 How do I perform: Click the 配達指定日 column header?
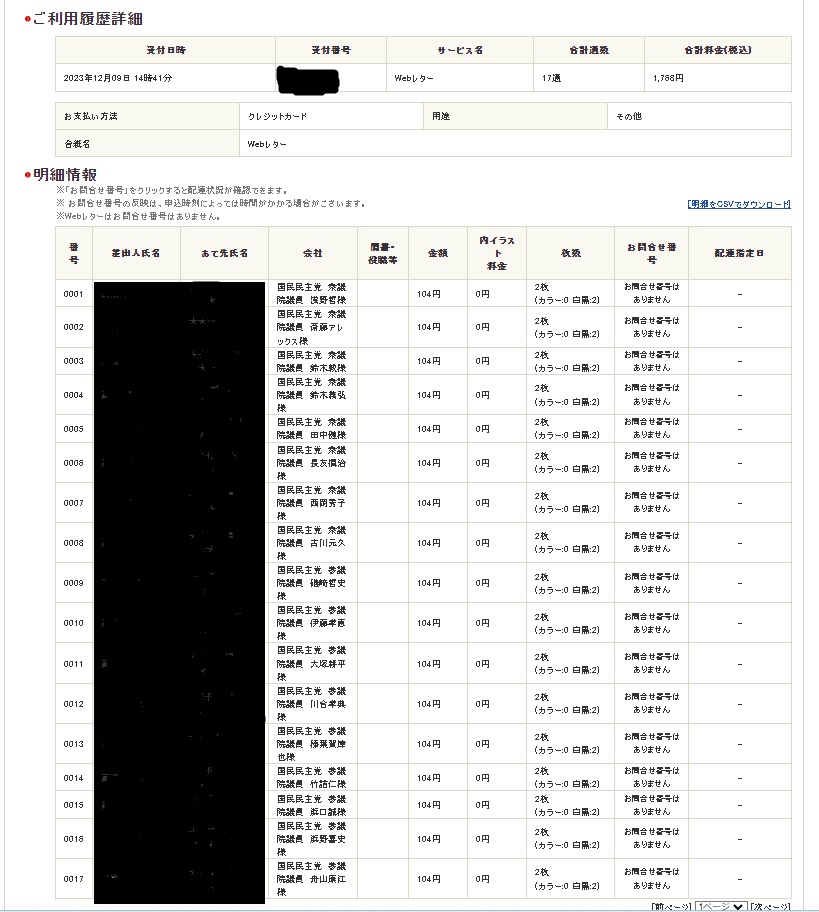pyautogui.click(x=739, y=253)
